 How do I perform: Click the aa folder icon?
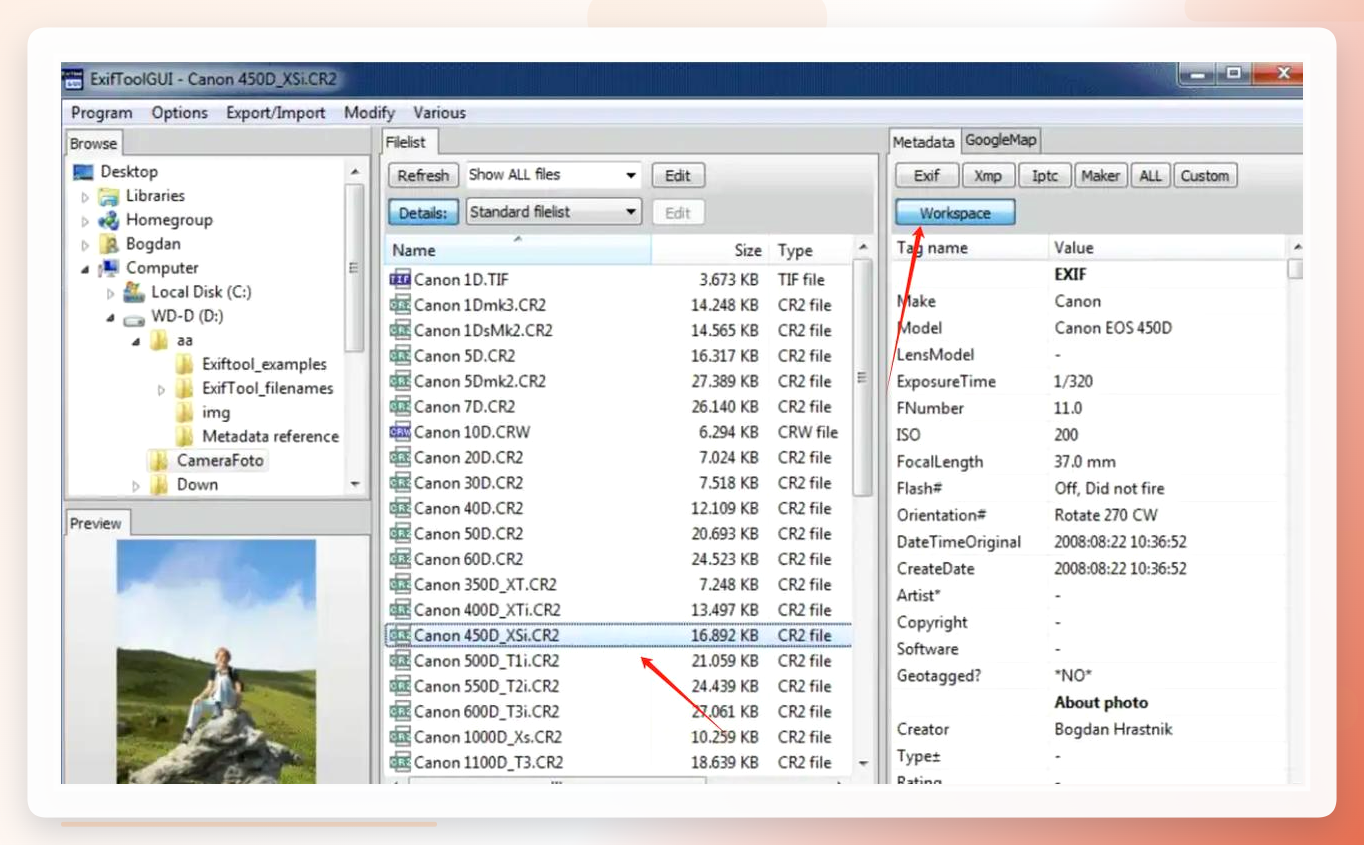tap(159, 341)
